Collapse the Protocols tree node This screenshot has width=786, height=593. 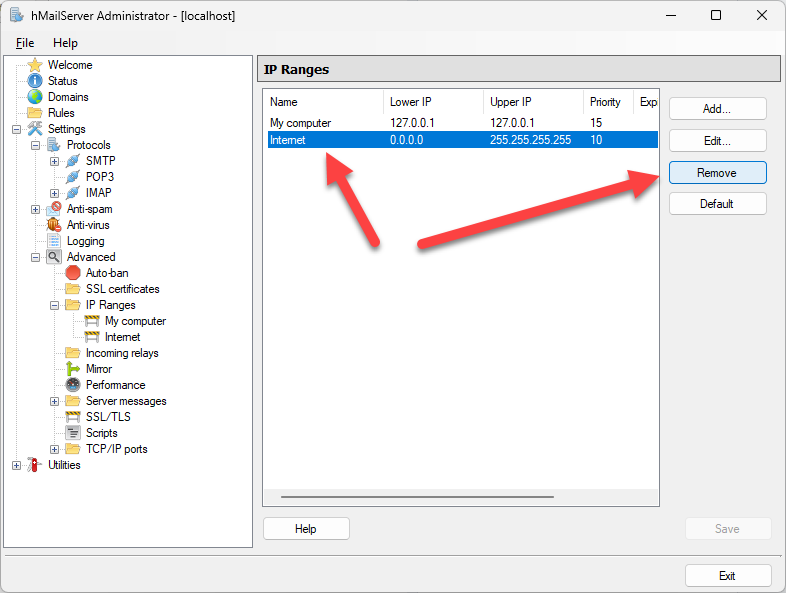(x=36, y=145)
